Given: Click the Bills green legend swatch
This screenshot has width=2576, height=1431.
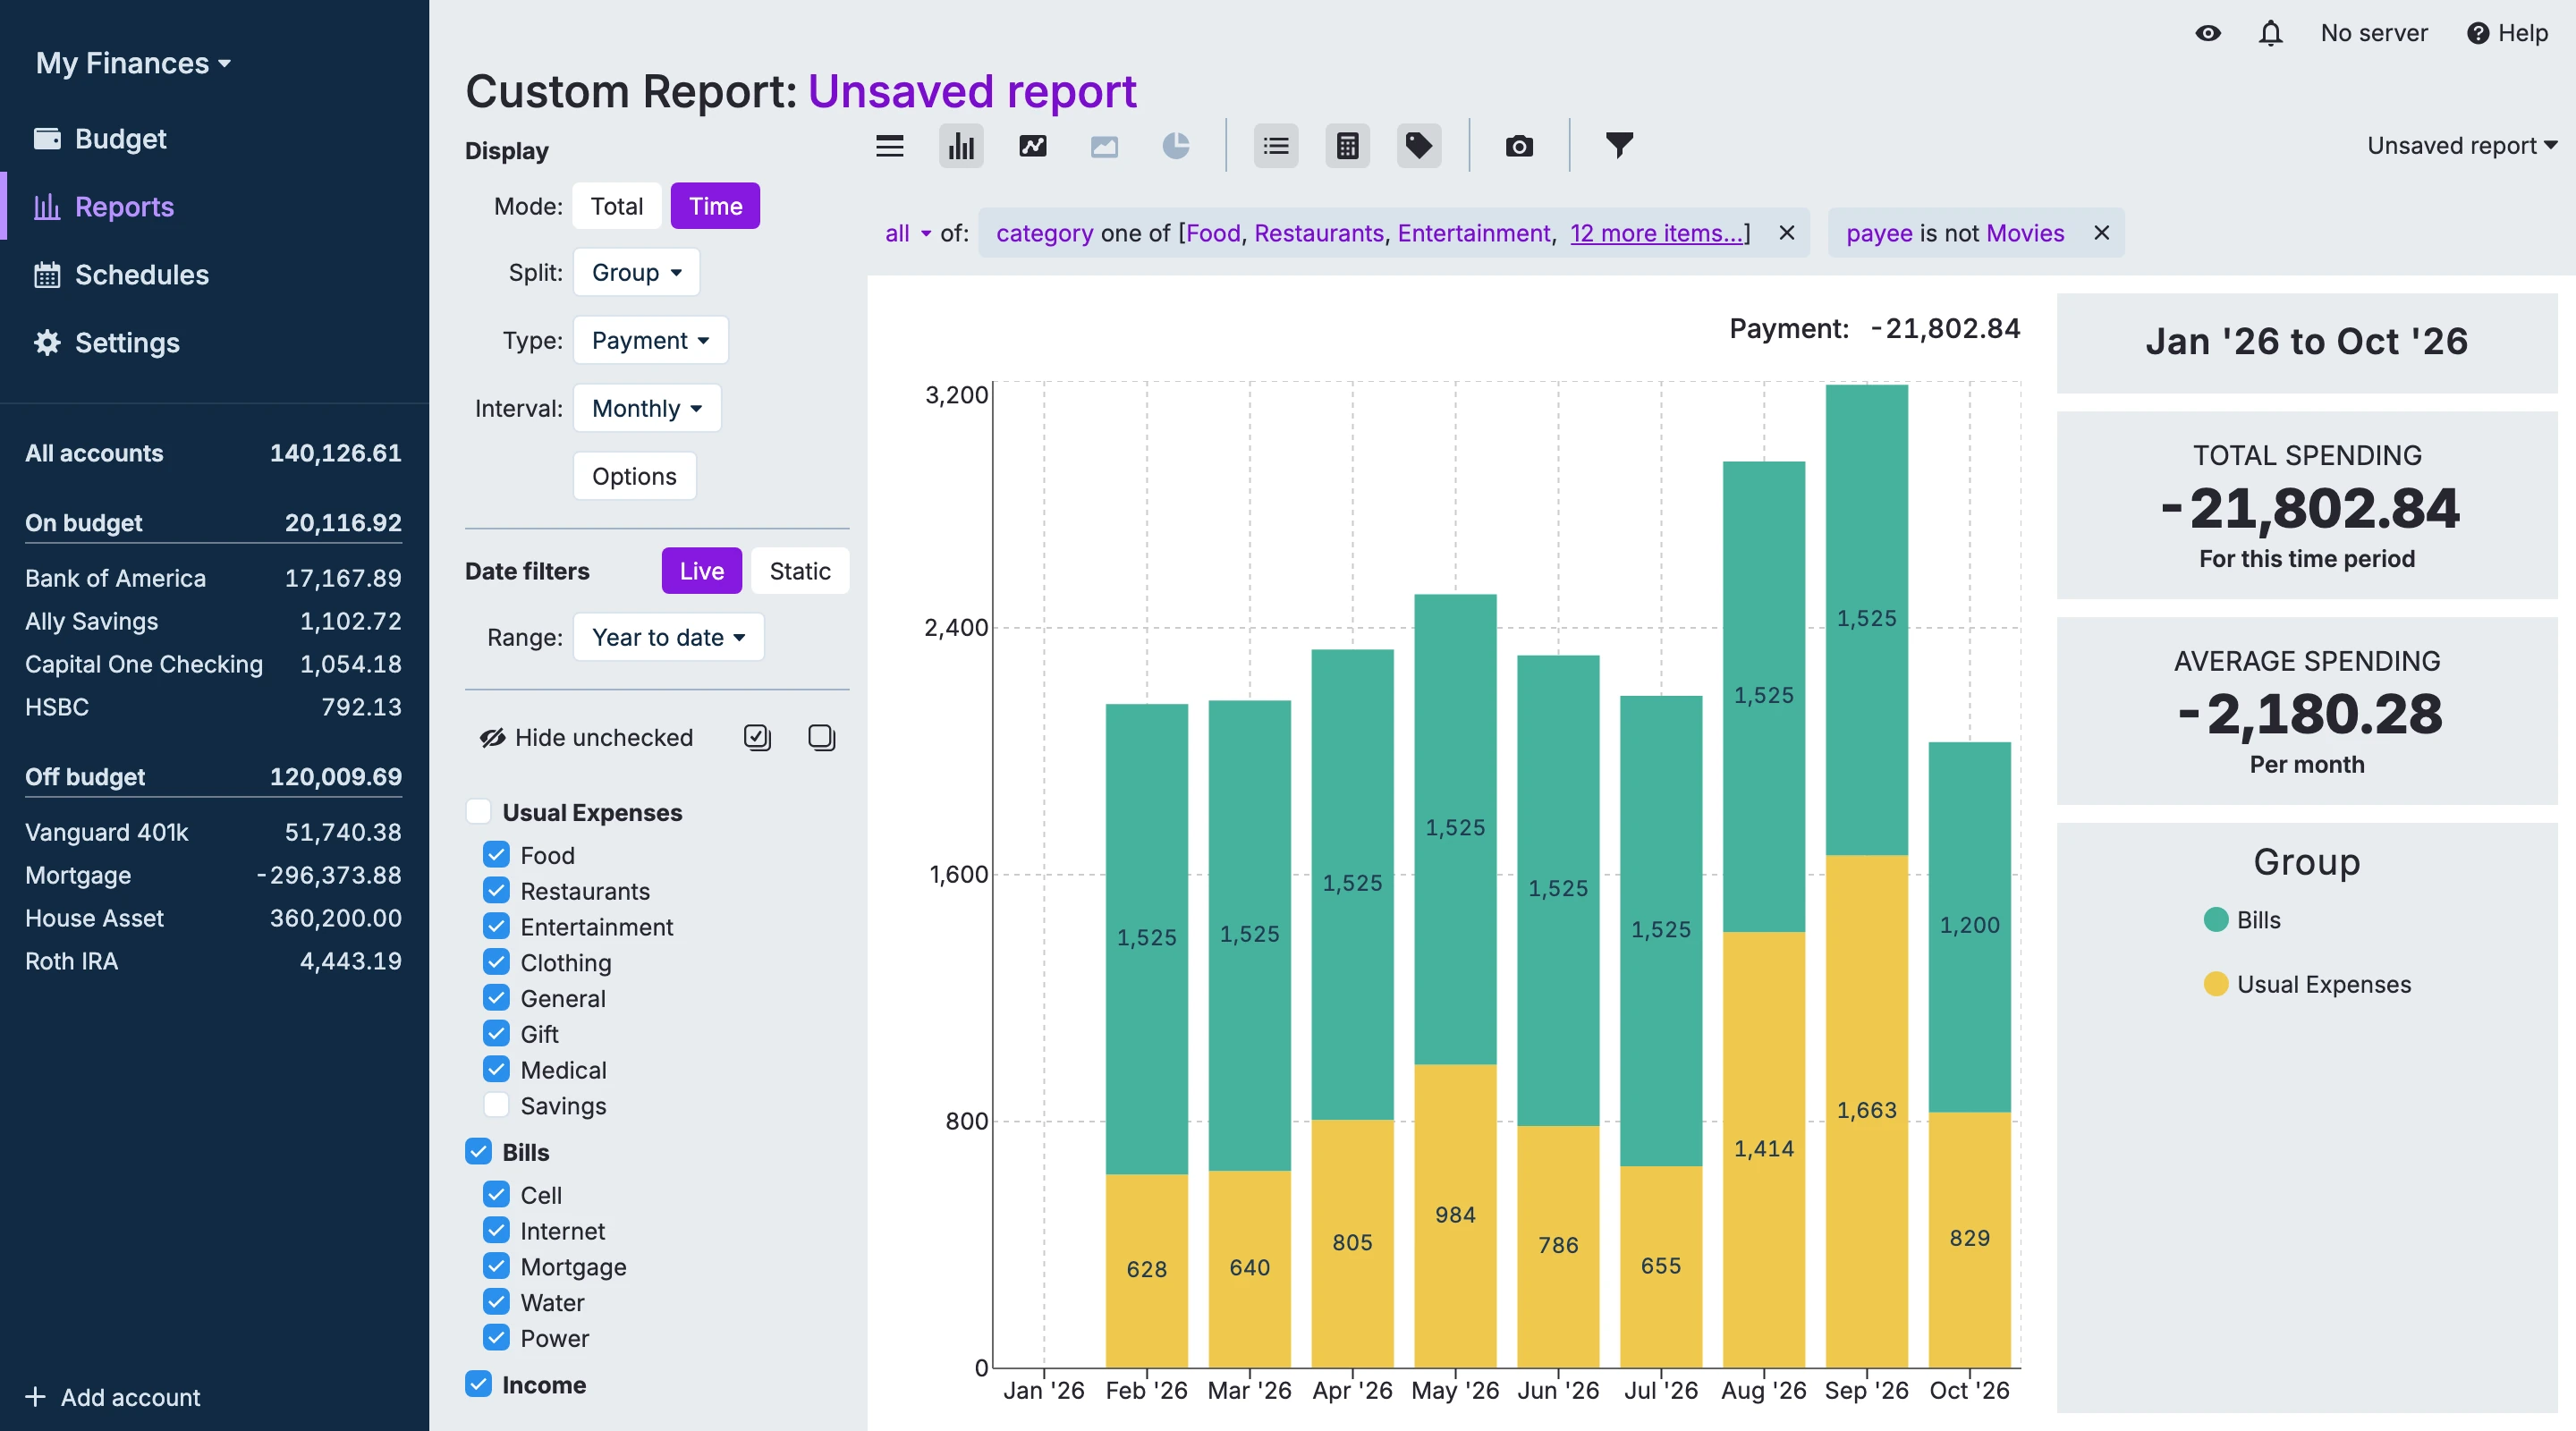Looking at the screenshot, I should [x=2216, y=920].
